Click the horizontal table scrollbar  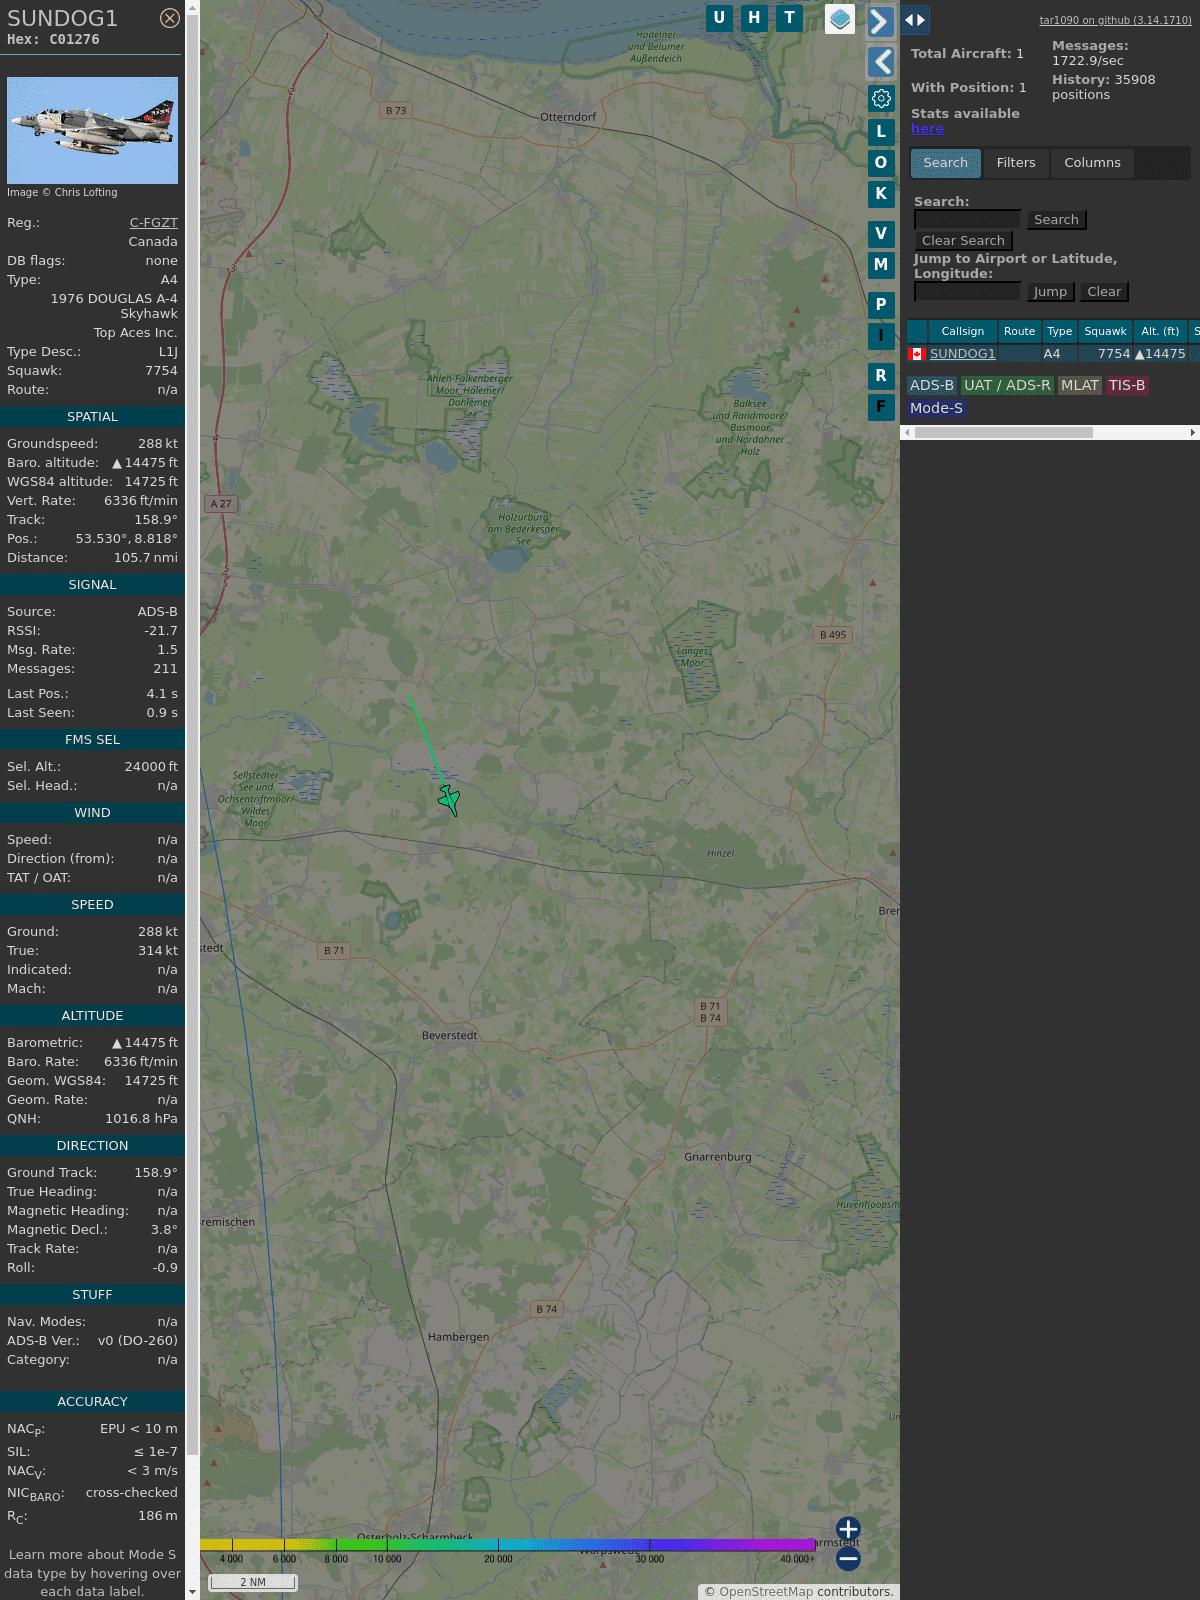pyautogui.click(x=1003, y=433)
